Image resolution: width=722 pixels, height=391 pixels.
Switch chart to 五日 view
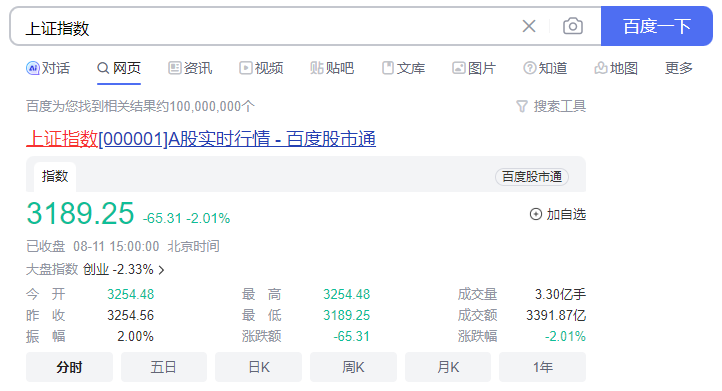coord(163,367)
